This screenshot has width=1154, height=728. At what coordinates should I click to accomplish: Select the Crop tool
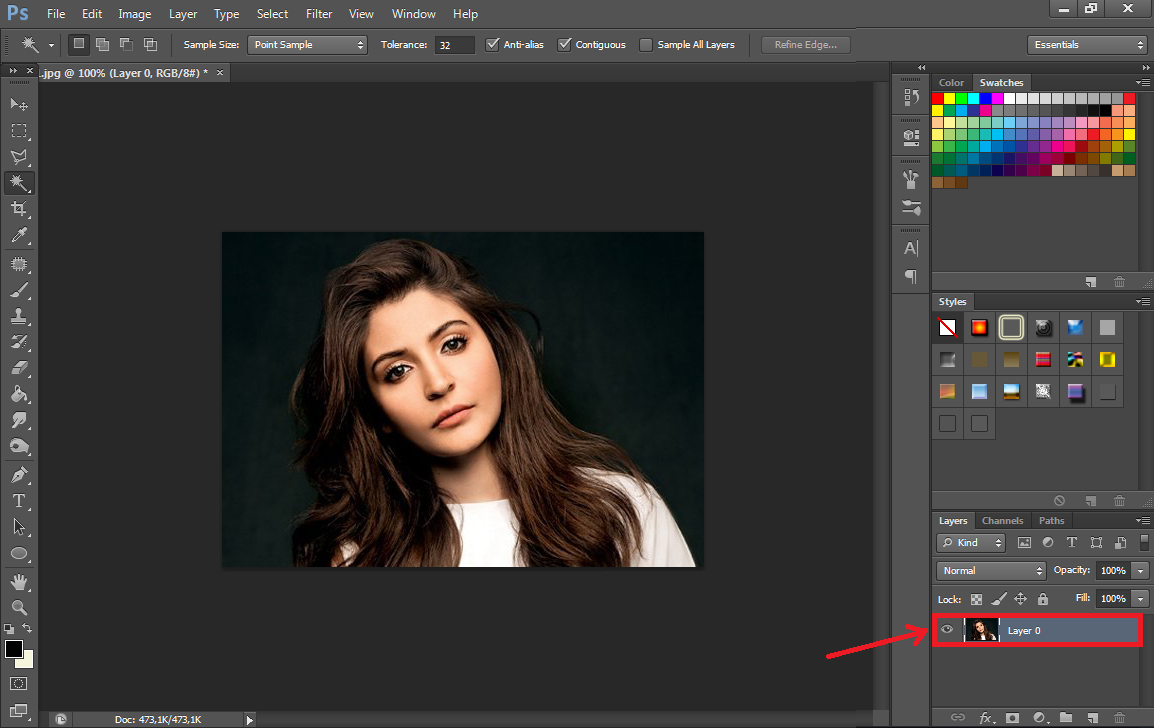pyautogui.click(x=19, y=209)
